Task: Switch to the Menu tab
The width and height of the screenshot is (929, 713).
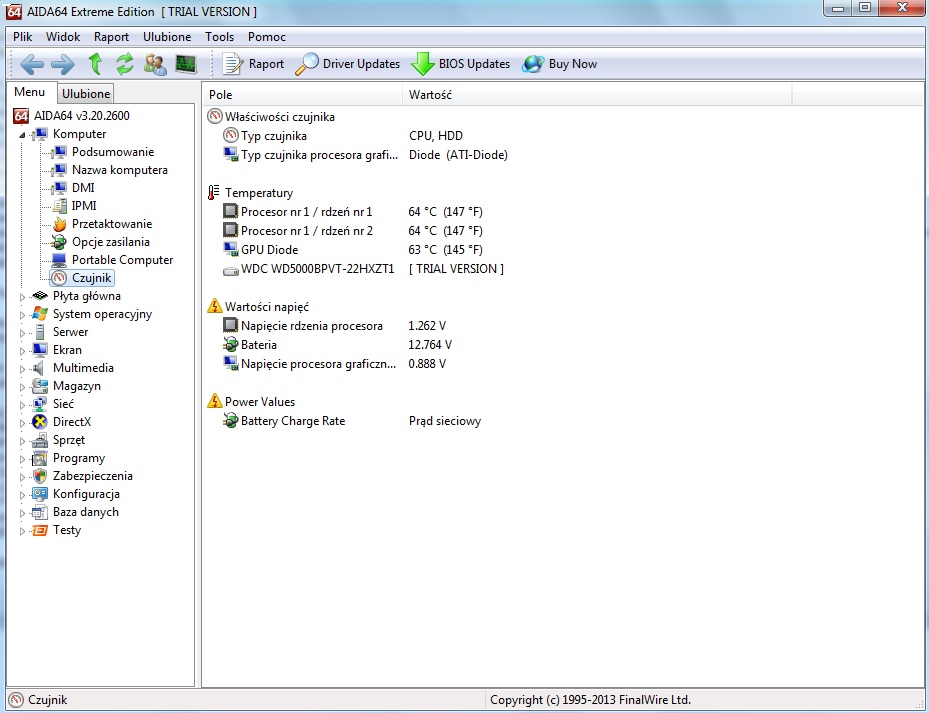Action: click(x=30, y=92)
